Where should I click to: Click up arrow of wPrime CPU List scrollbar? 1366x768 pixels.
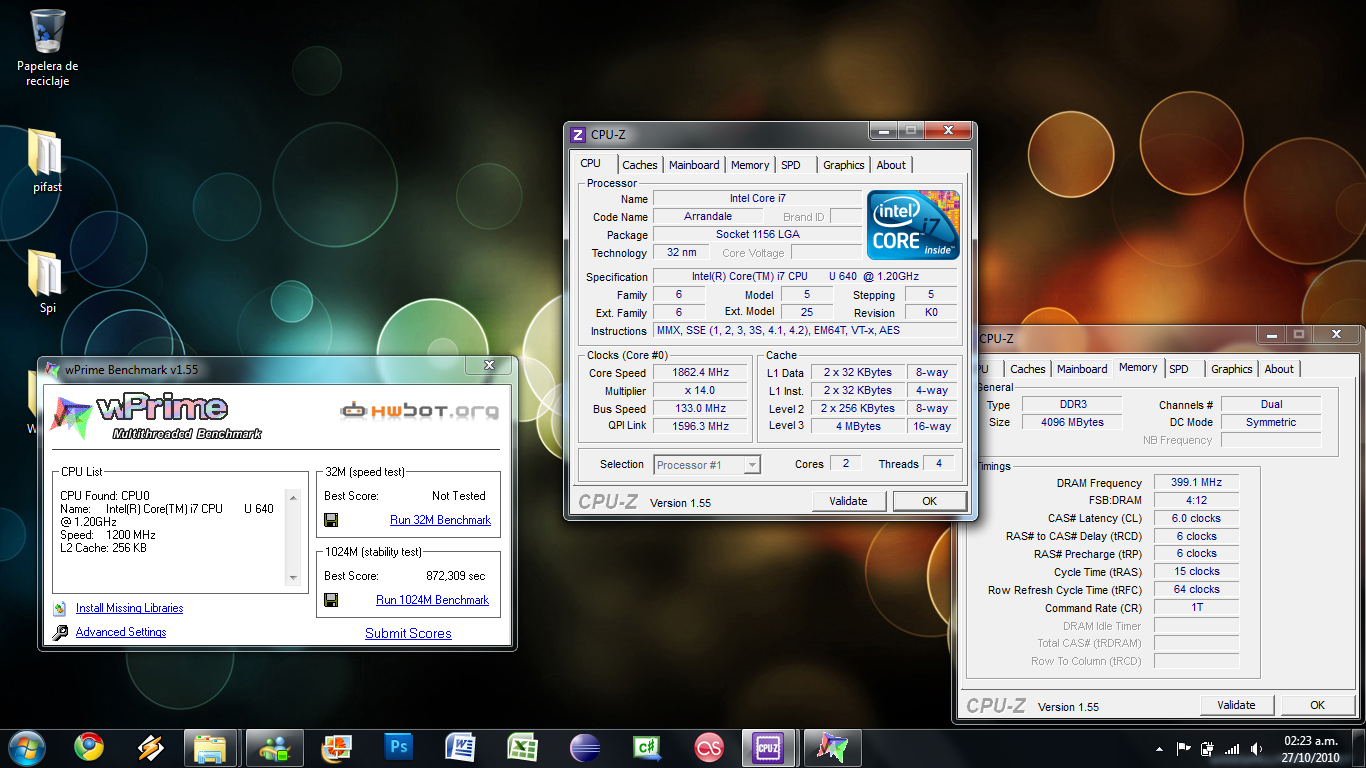coord(293,497)
